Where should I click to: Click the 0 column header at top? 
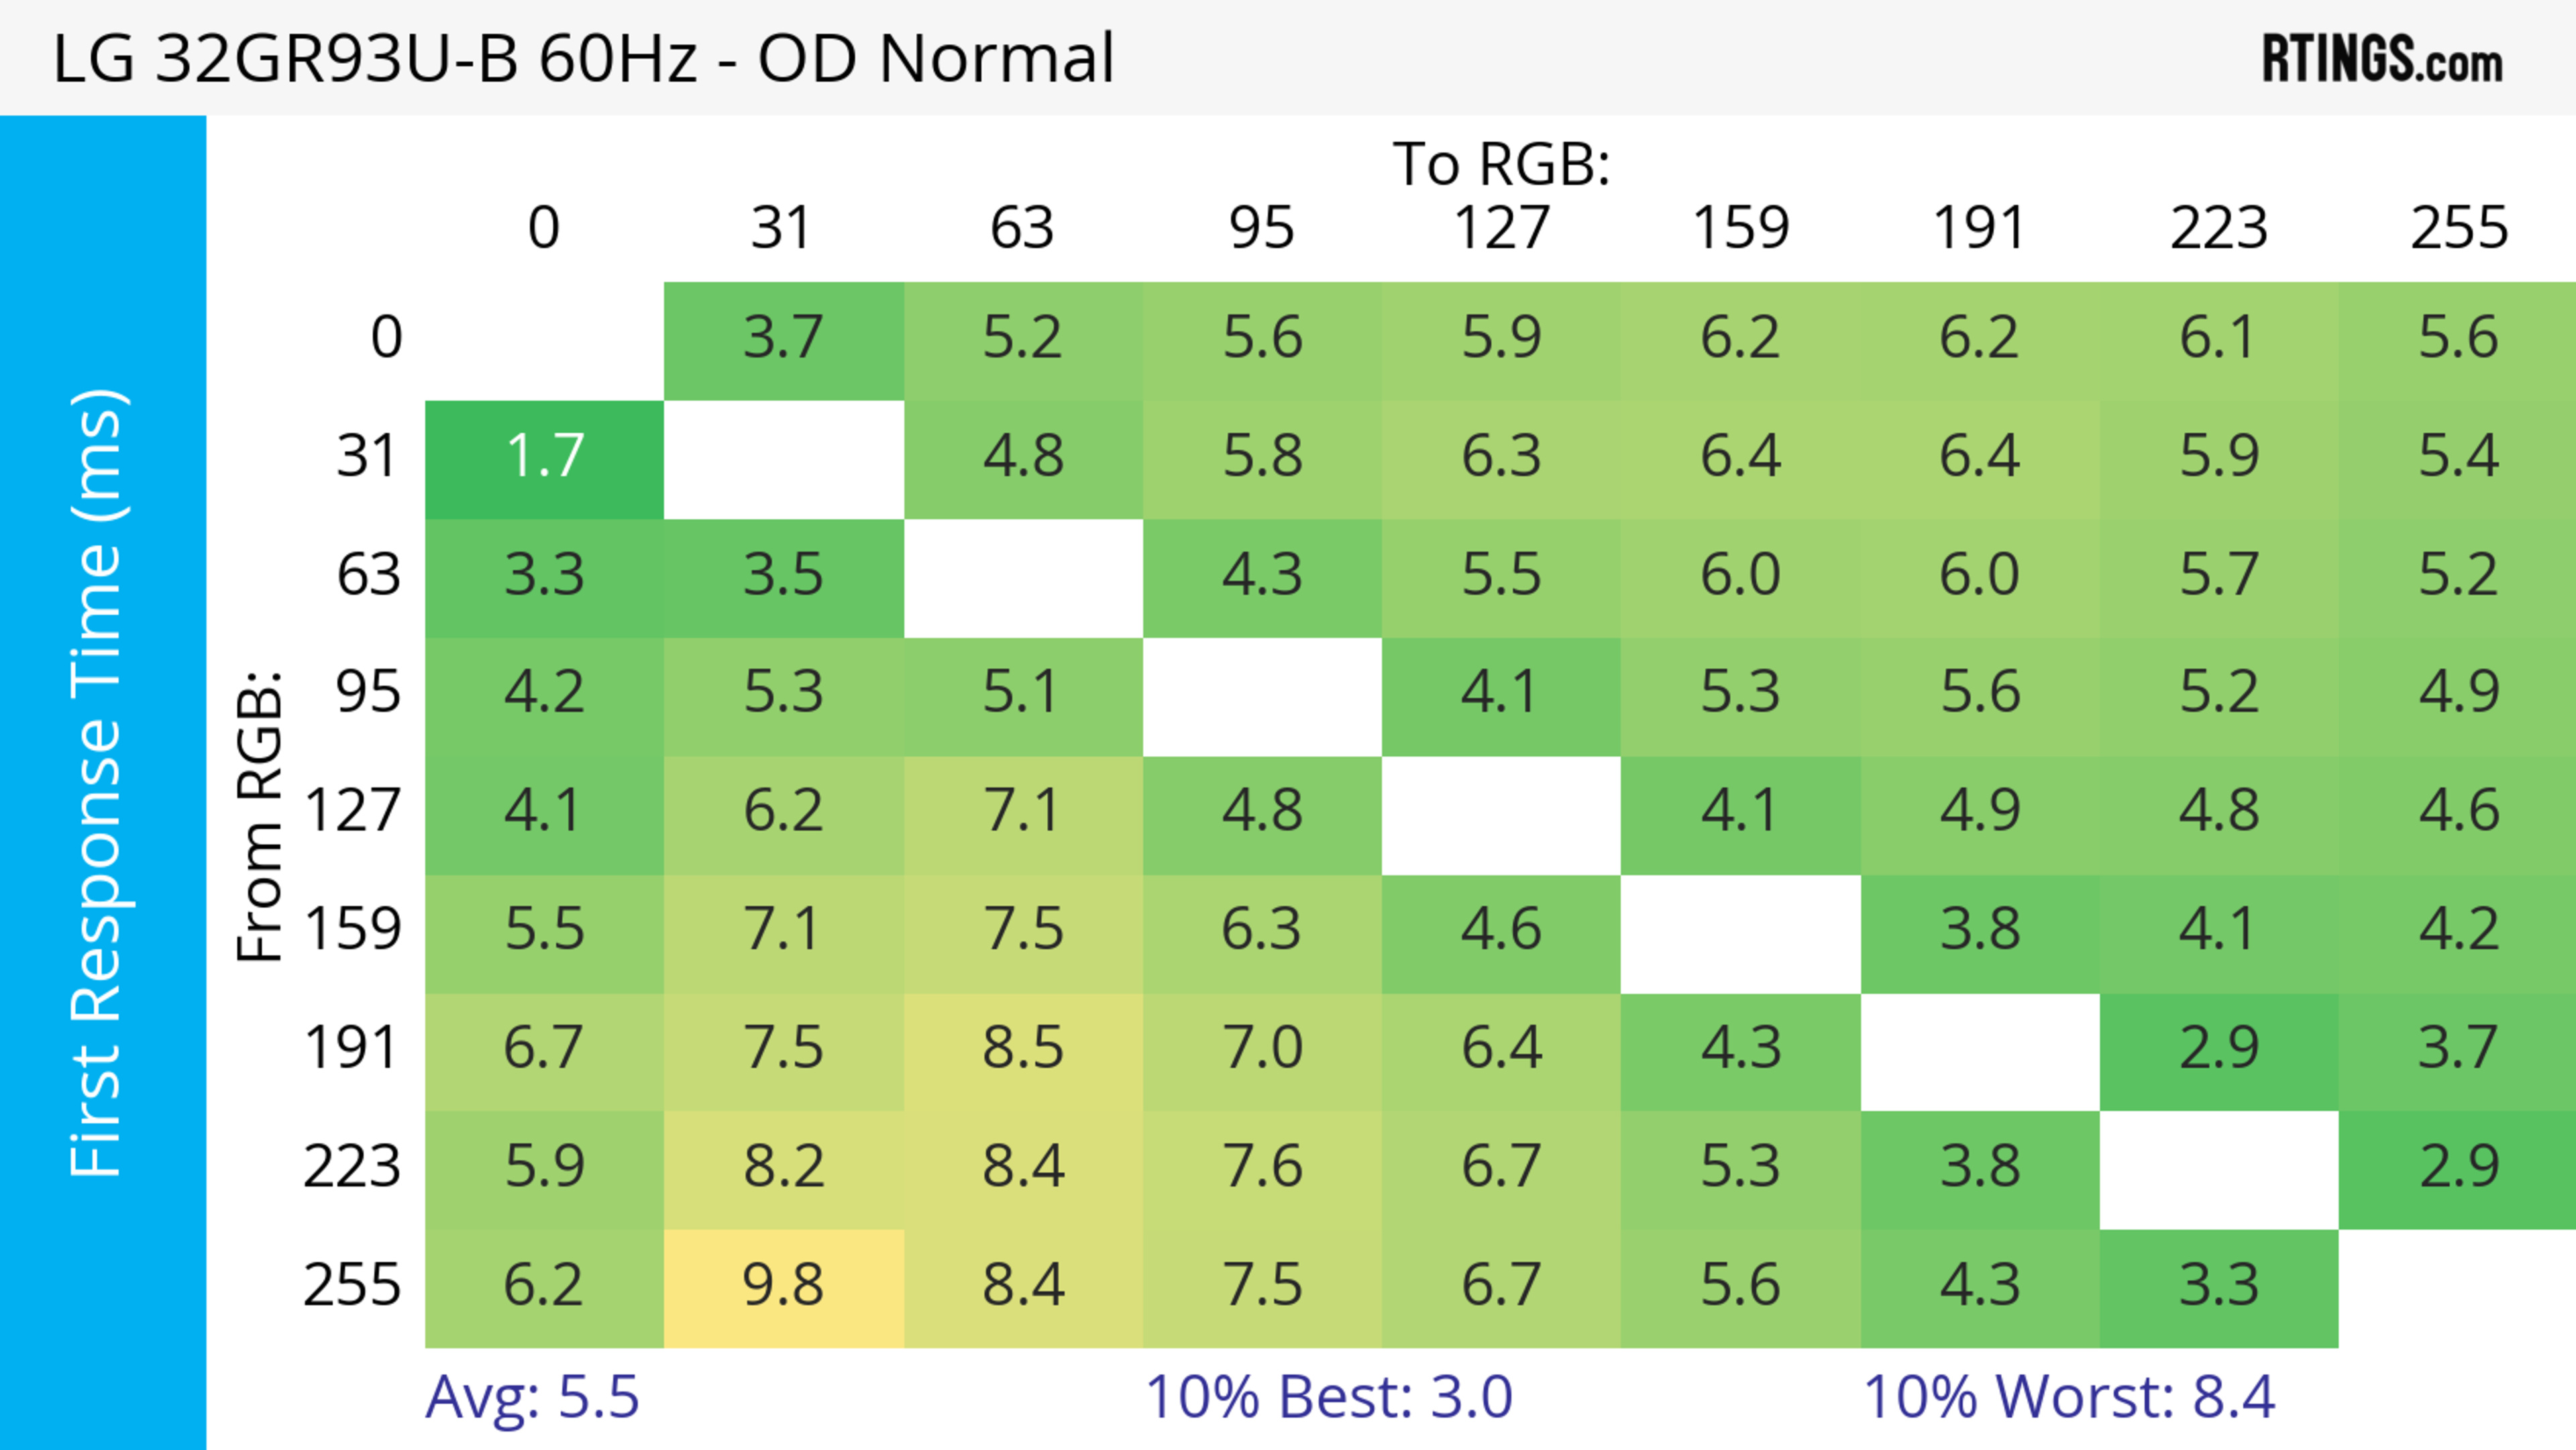pos(544,228)
